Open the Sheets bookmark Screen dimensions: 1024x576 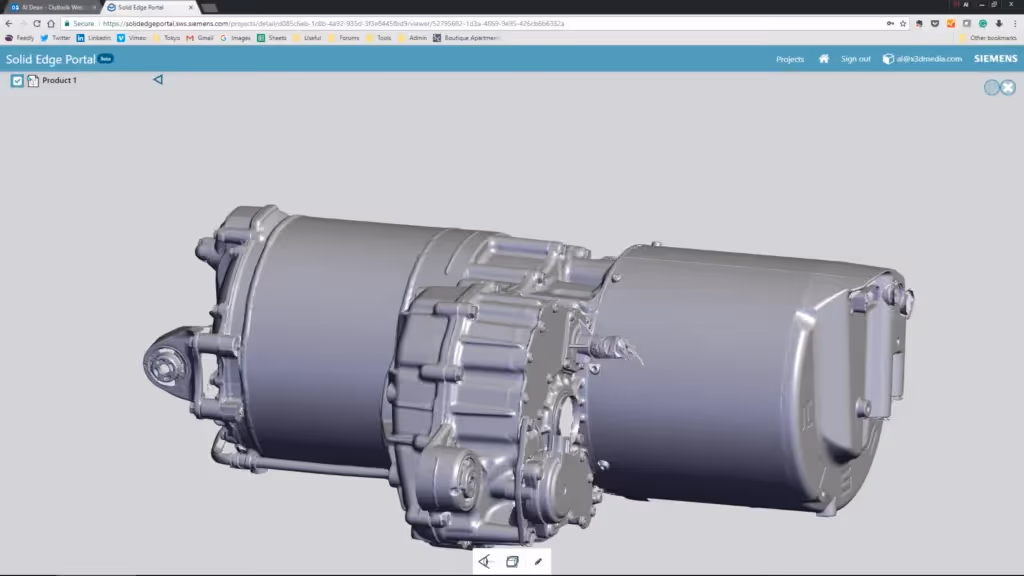coord(272,38)
